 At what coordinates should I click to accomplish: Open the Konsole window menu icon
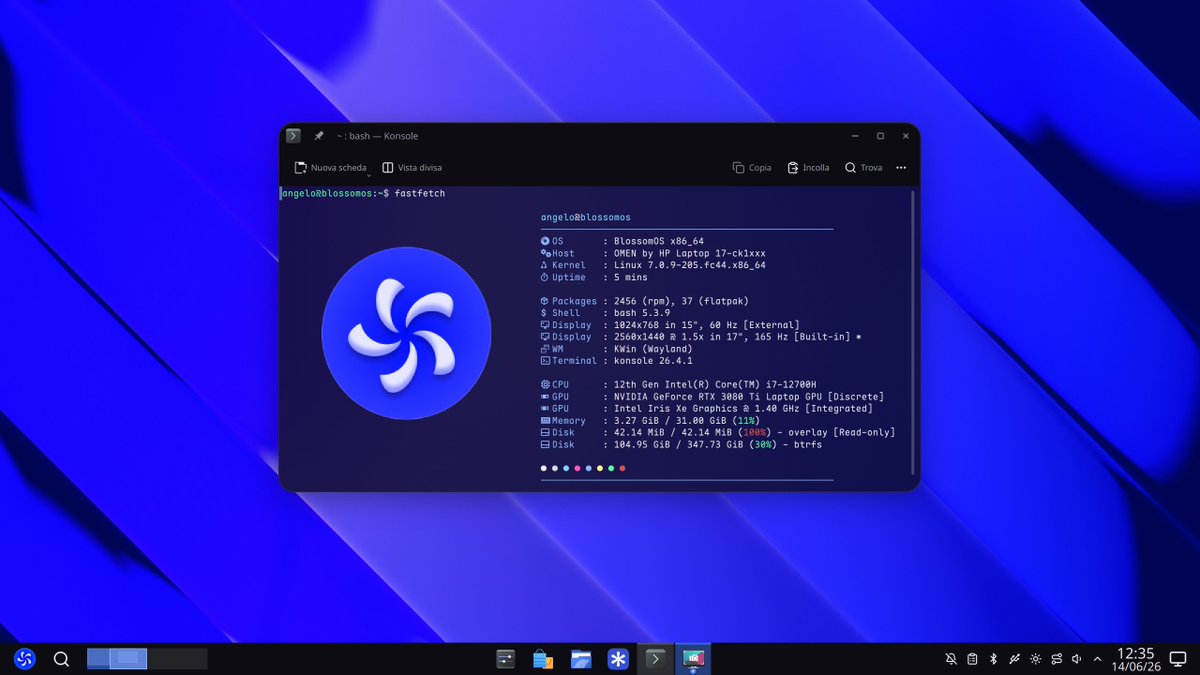point(293,136)
